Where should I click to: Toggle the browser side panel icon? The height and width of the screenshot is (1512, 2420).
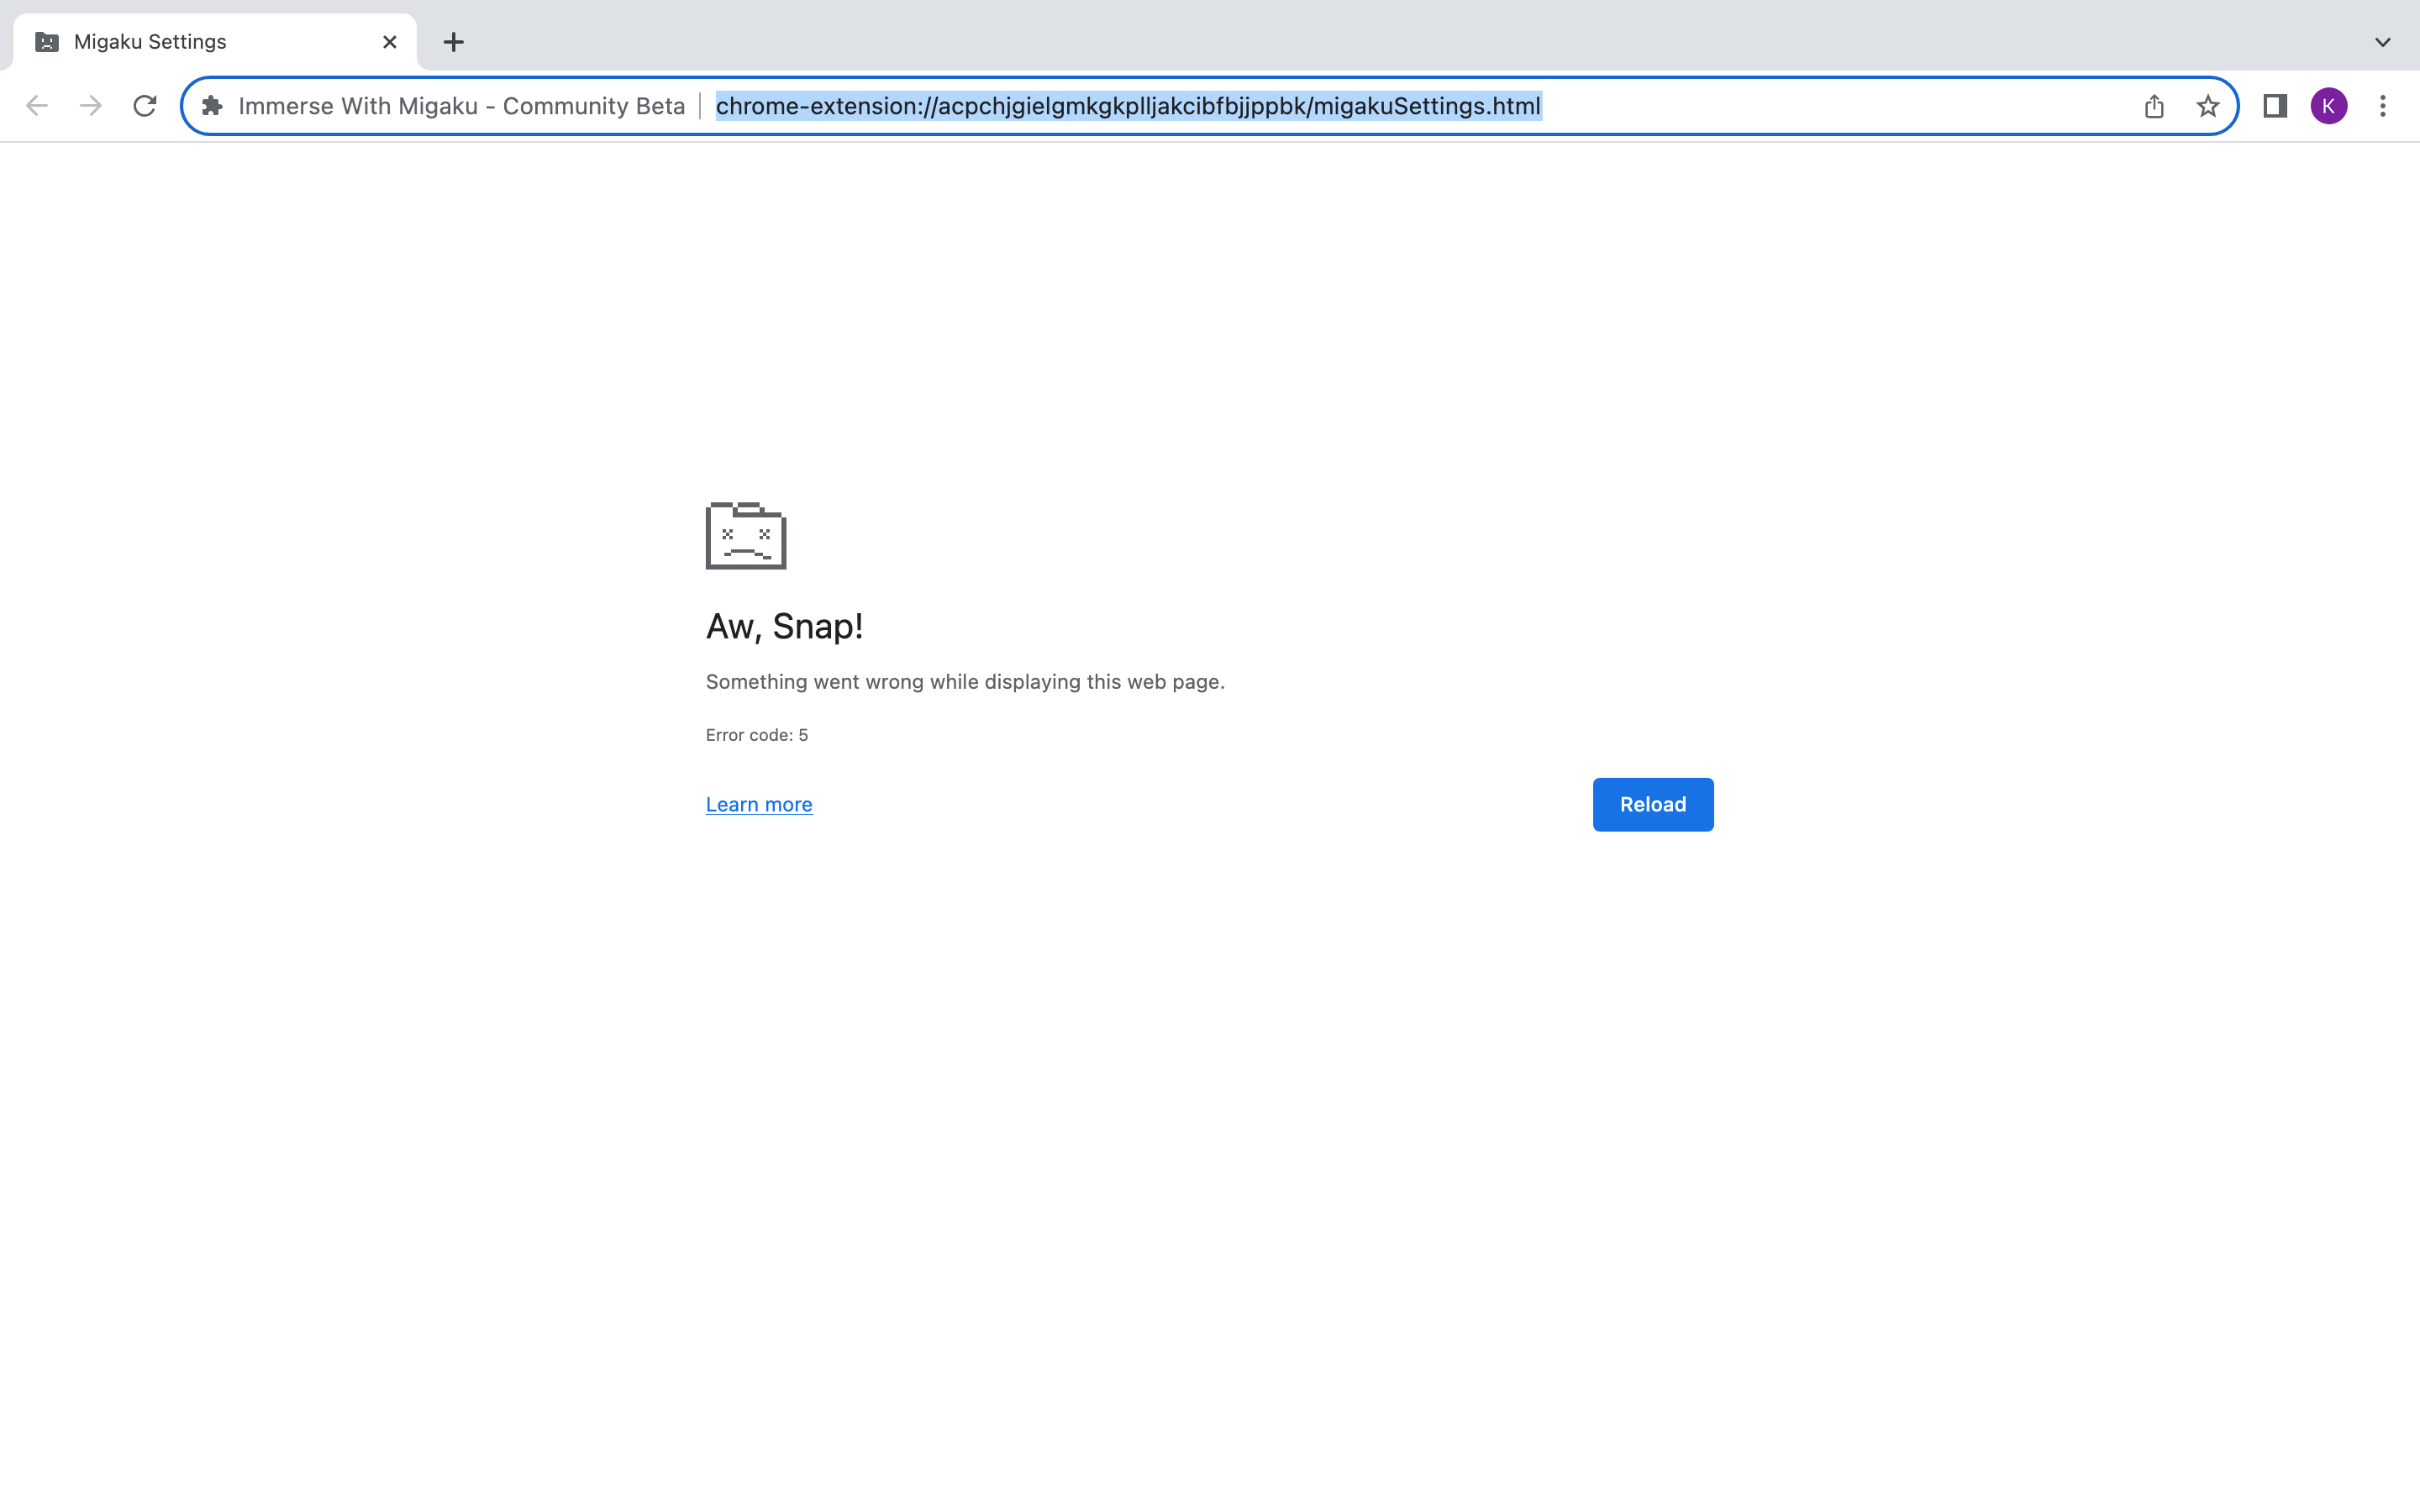tap(2275, 106)
